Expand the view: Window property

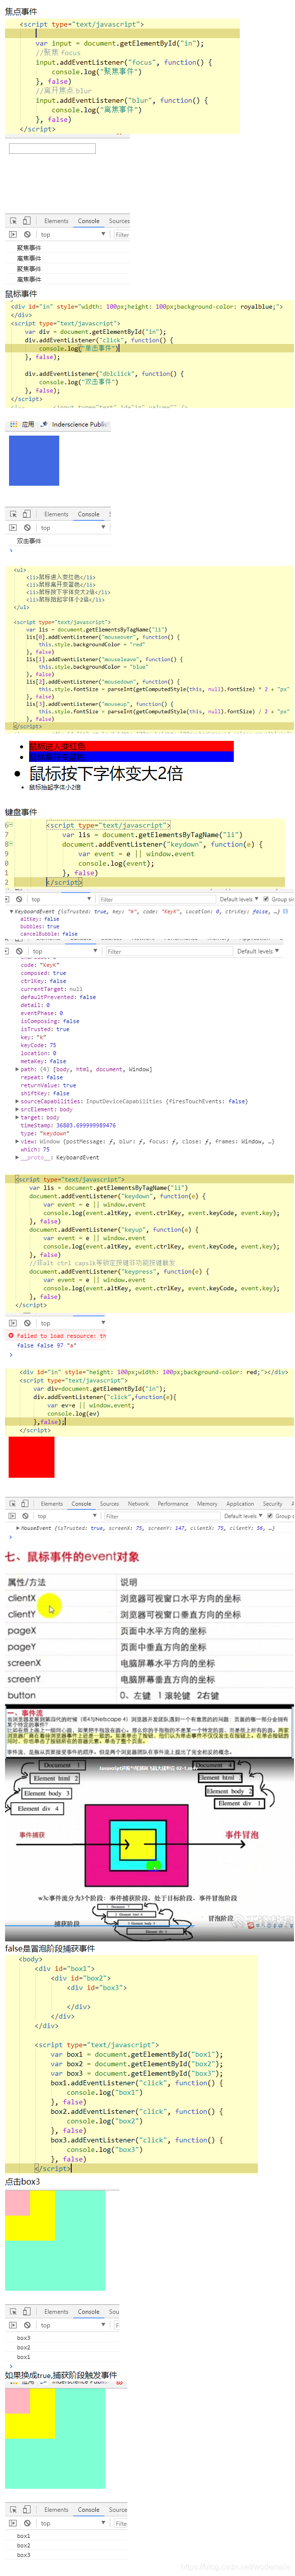coord(17,1141)
